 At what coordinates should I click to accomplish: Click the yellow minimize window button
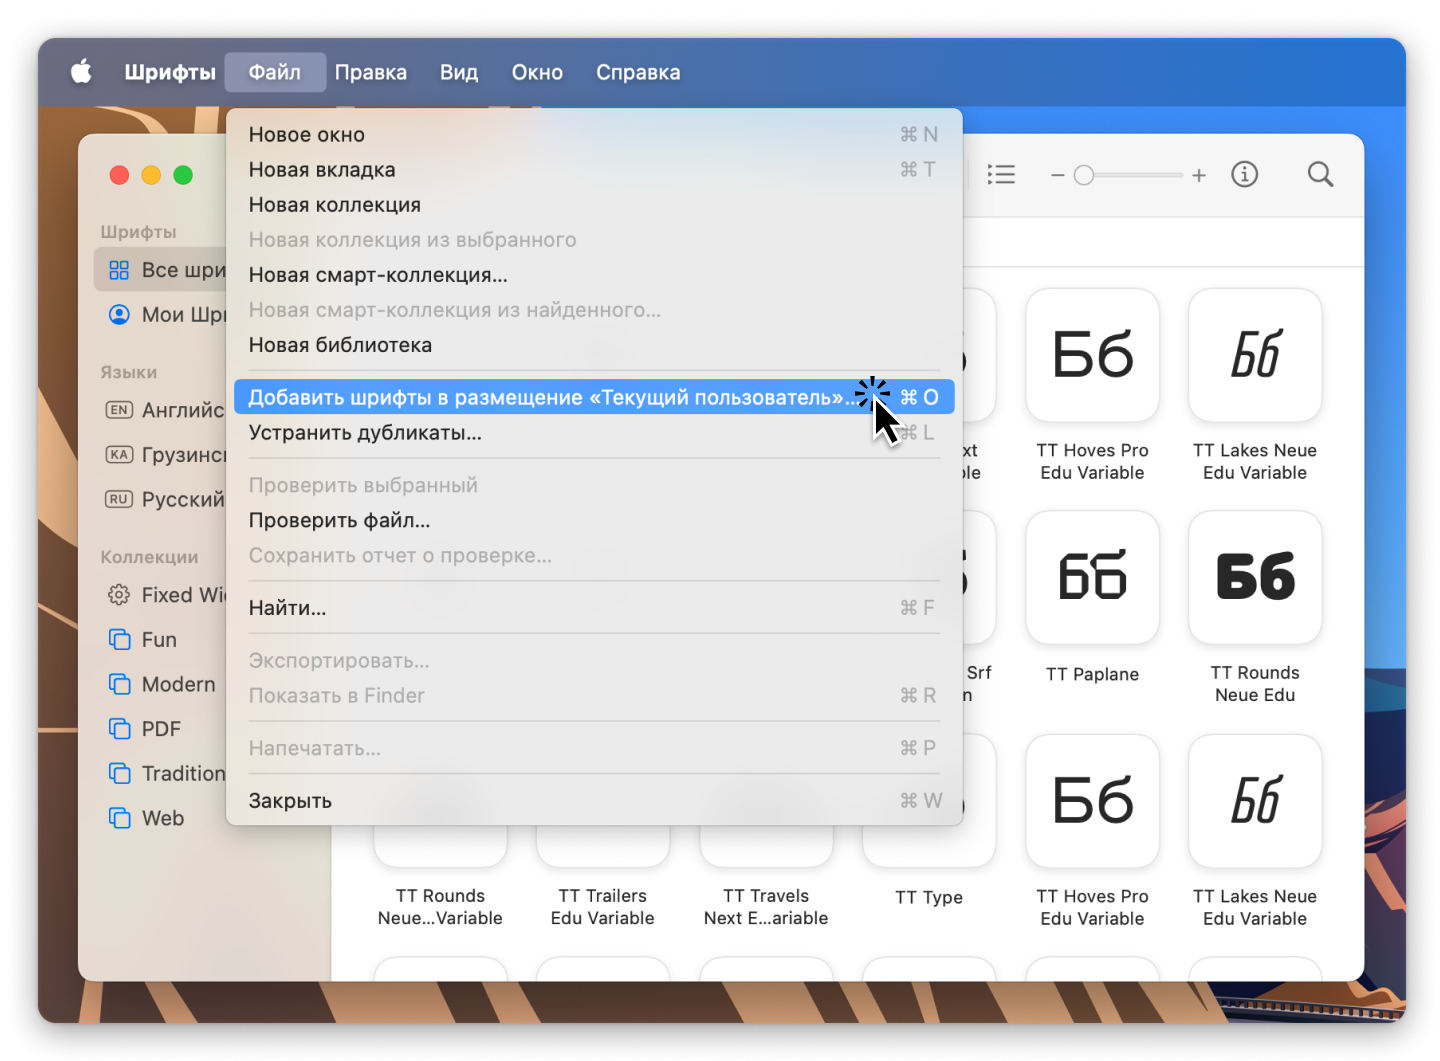pos(151,175)
